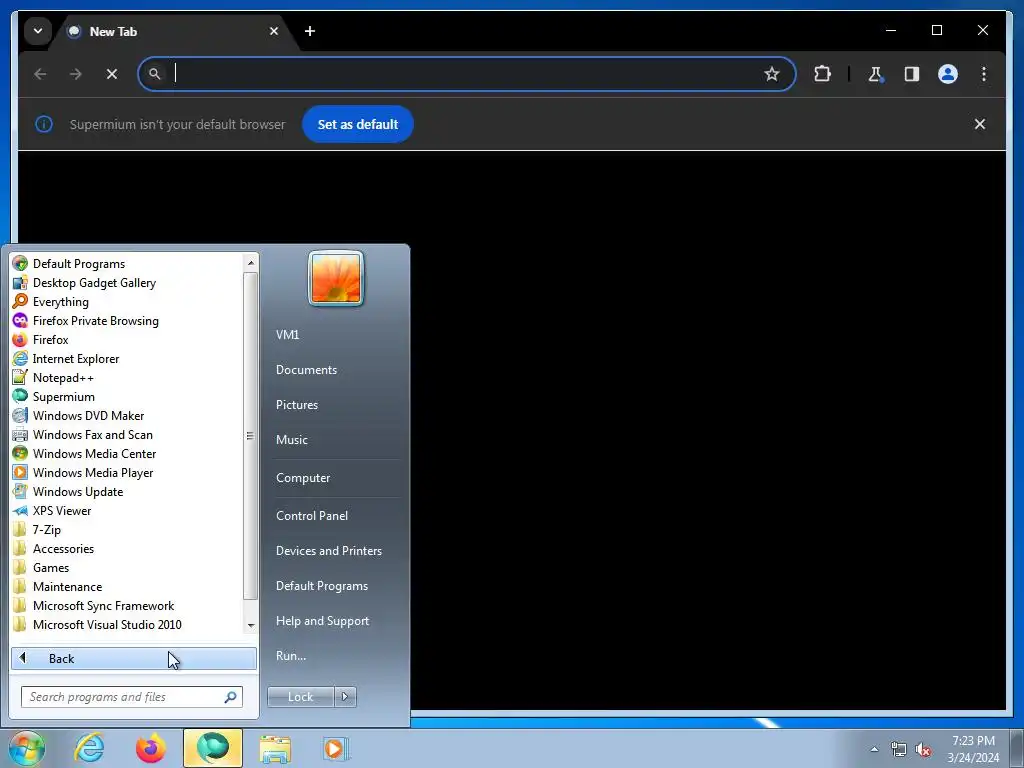Open Internet Explorer from the taskbar

(x=89, y=748)
